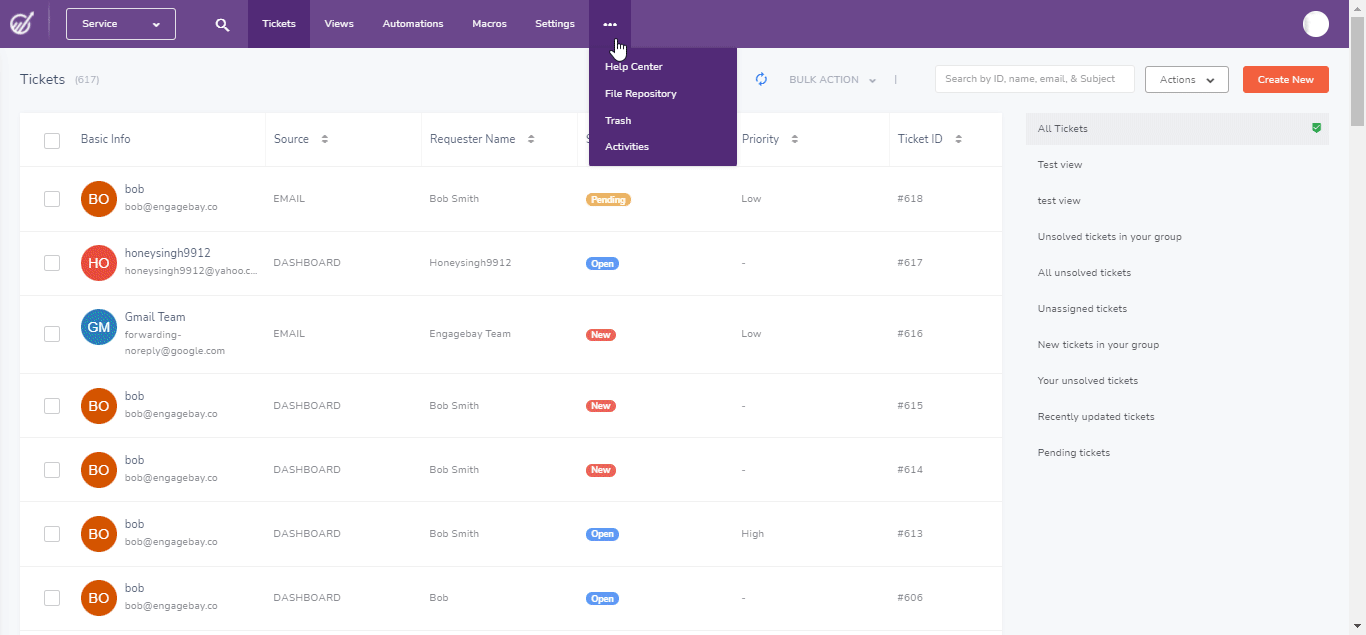Image resolution: width=1366 pixels, height=635 pixels.
Task: Click the ticket search input field
Action: click(x=1035, y=79)
